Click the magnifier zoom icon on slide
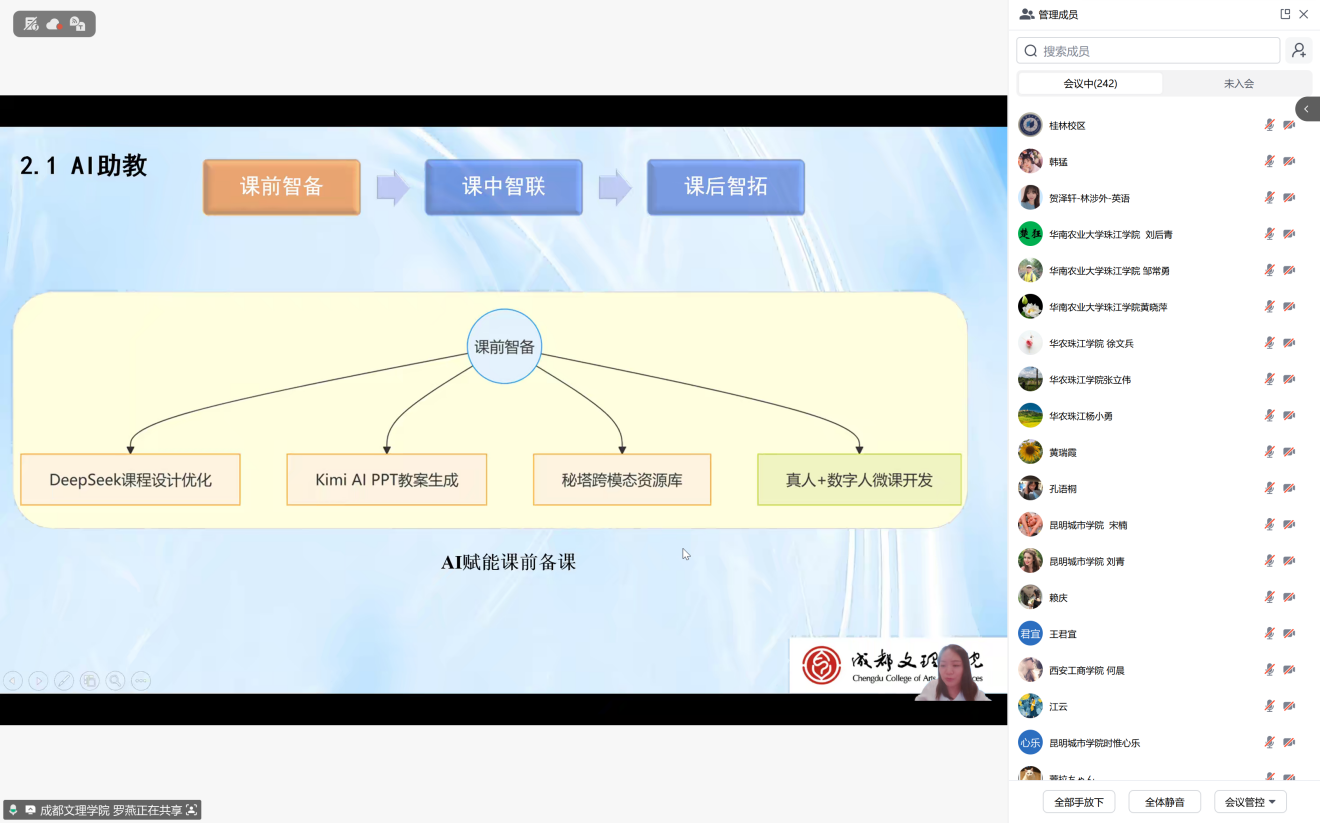The width and height of the screenshot is (1320, 823). pyautogui.click(x=116, y=681)
